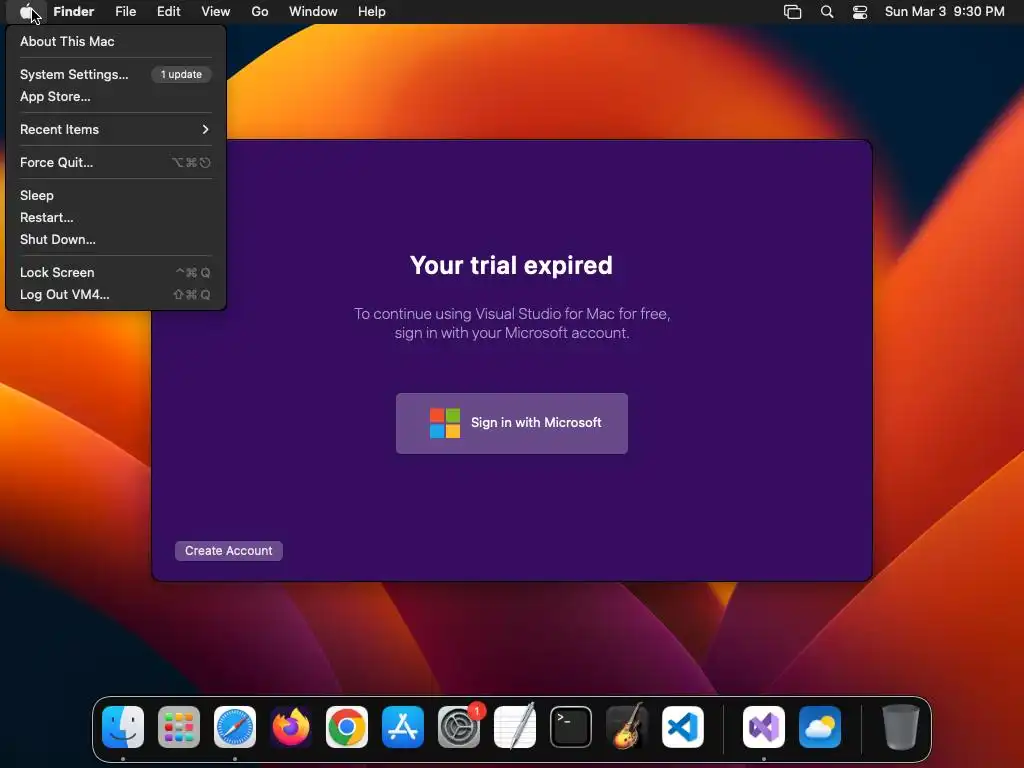Open Visual Studio Code from dock
Screen dimensions: 1024x768
pyautogui.click(x=683, y=727)
